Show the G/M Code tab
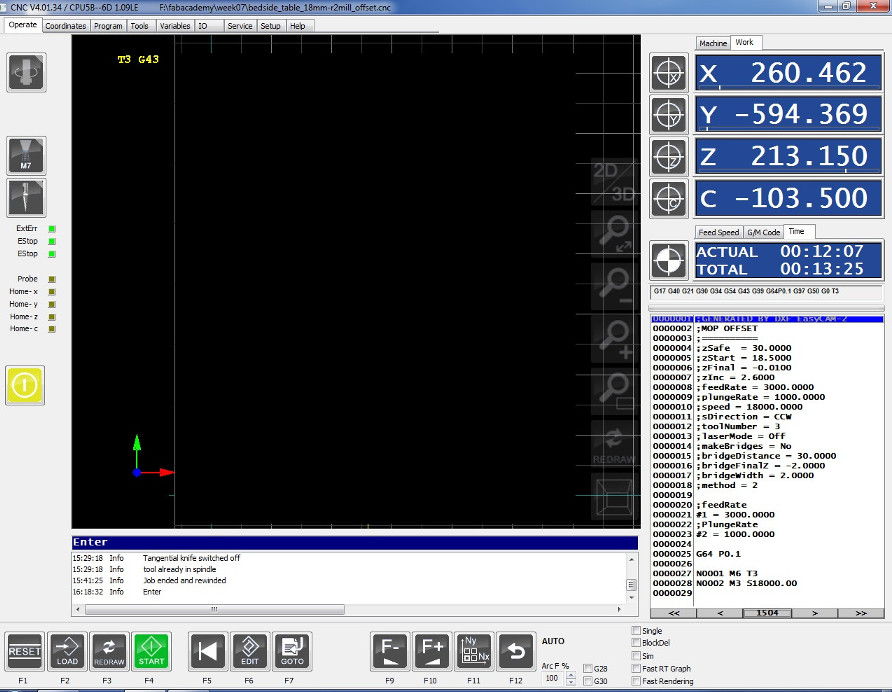Viewport: 892px width, 692px height. pyautogui.click(x=763, y=232)
